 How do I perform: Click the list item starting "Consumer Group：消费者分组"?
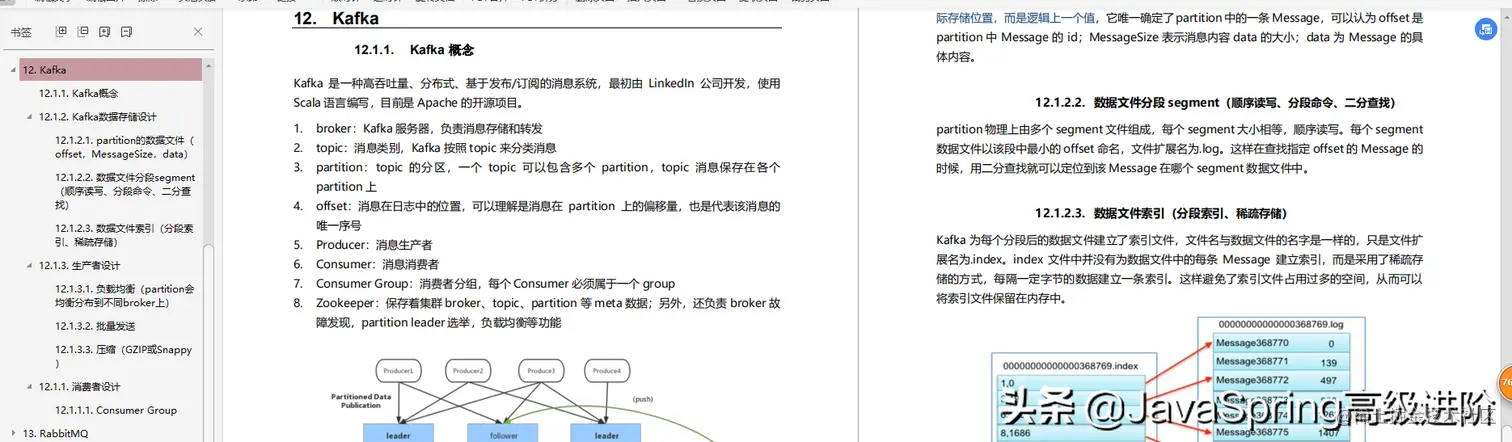[495, 283]
